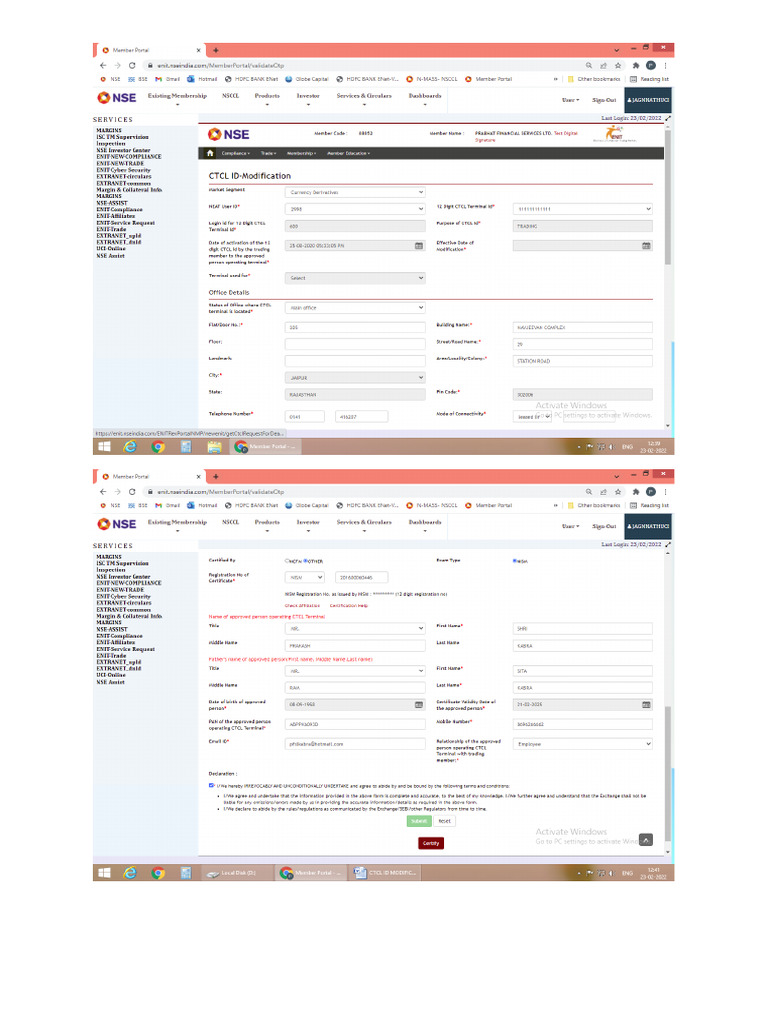Image resolution: width=768 pixels, height=1024 pixels.
Task: Select the NISM radio for Exam Type
Action: pyautogui.click(x=515, y=561)
